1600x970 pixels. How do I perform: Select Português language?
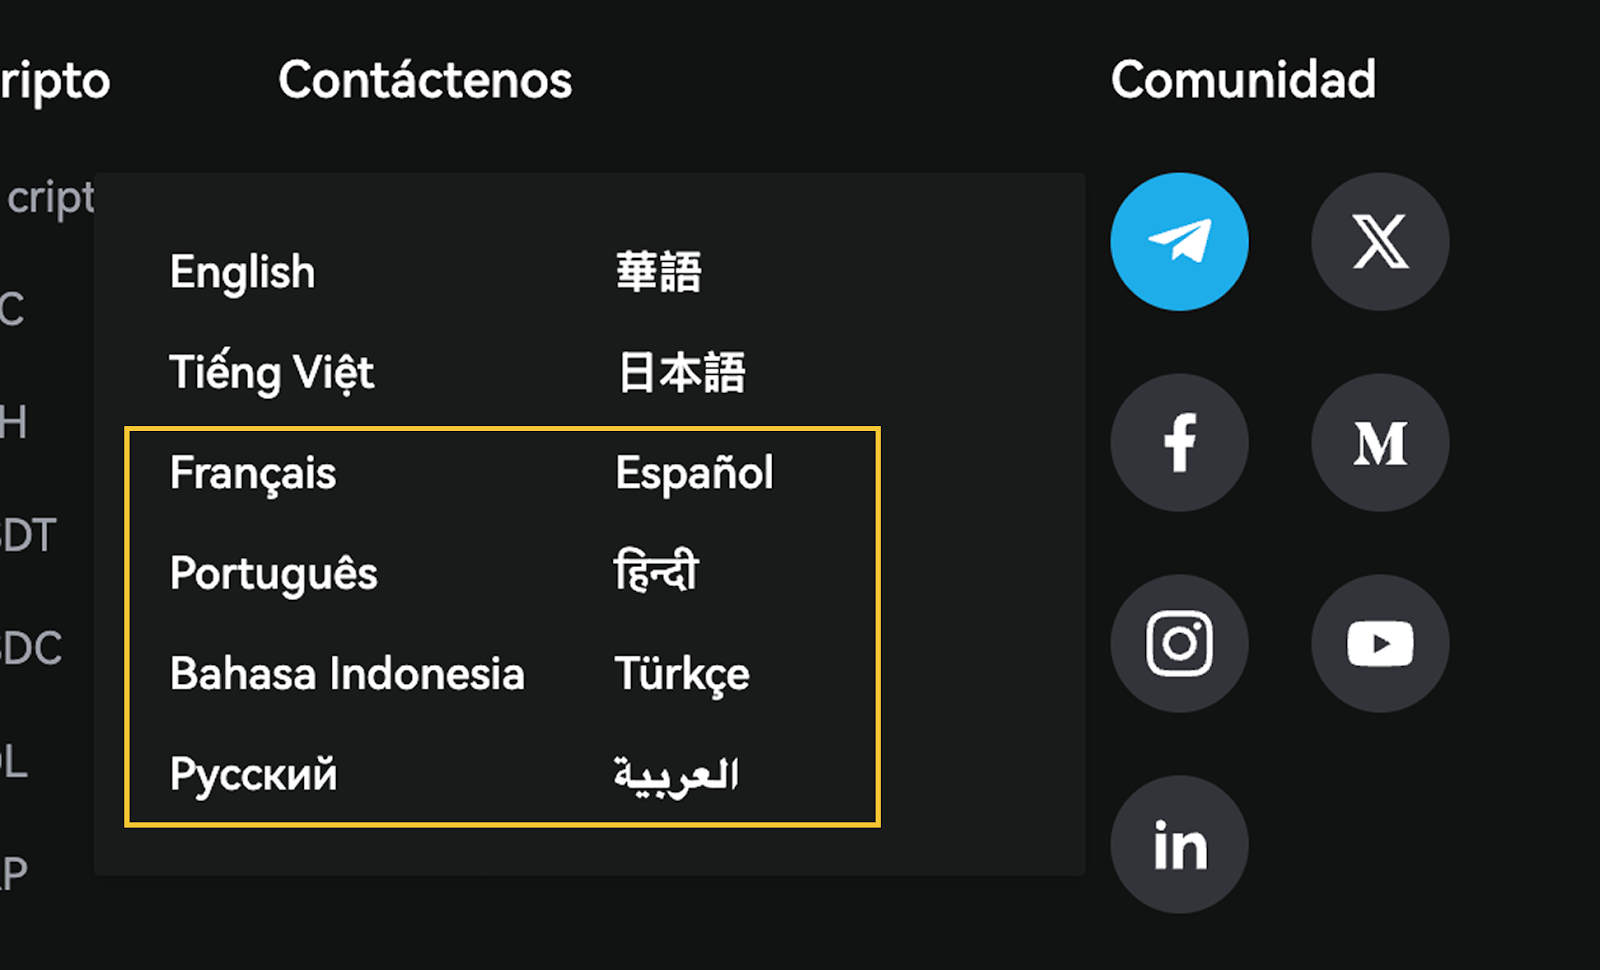pyautogui.click(x=273, y=574)
